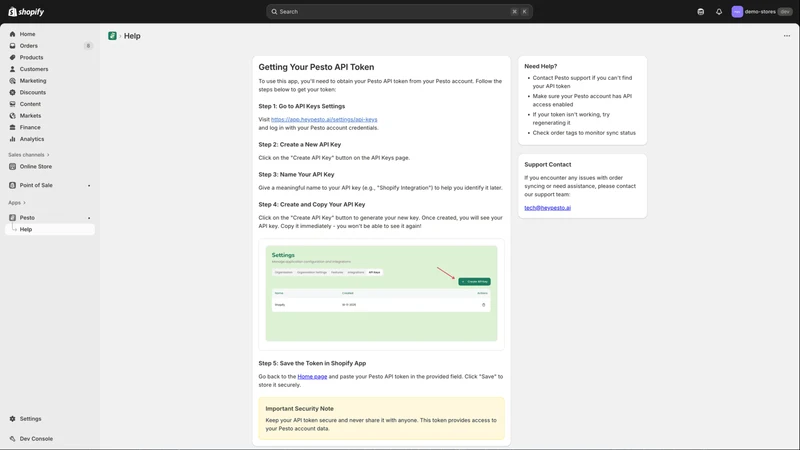Click the Pesto app icon in sidebar
This screenshot has height=450, width=800.
[12, 218]
